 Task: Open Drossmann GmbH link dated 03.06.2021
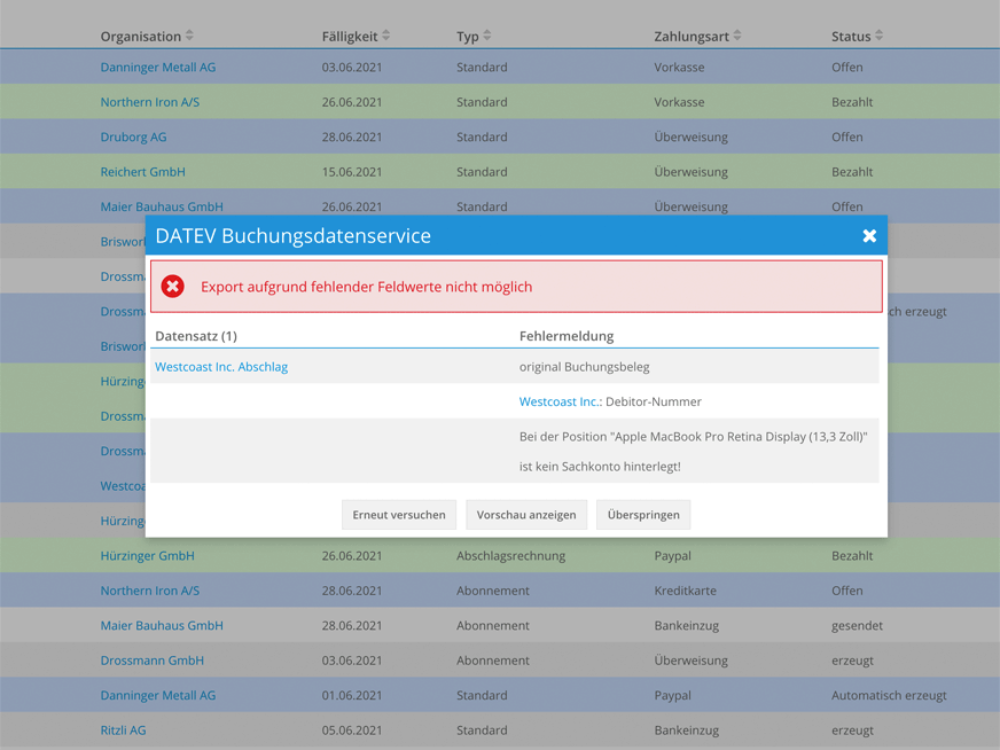coord(152,660)
